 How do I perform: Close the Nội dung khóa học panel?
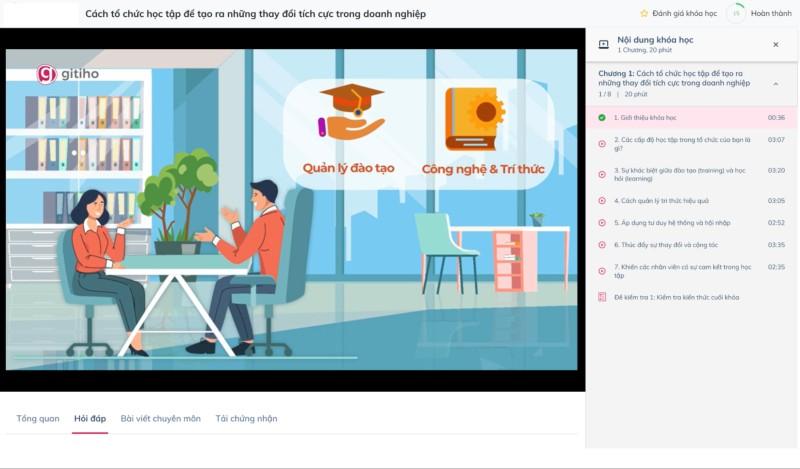(x=776, y=44)
